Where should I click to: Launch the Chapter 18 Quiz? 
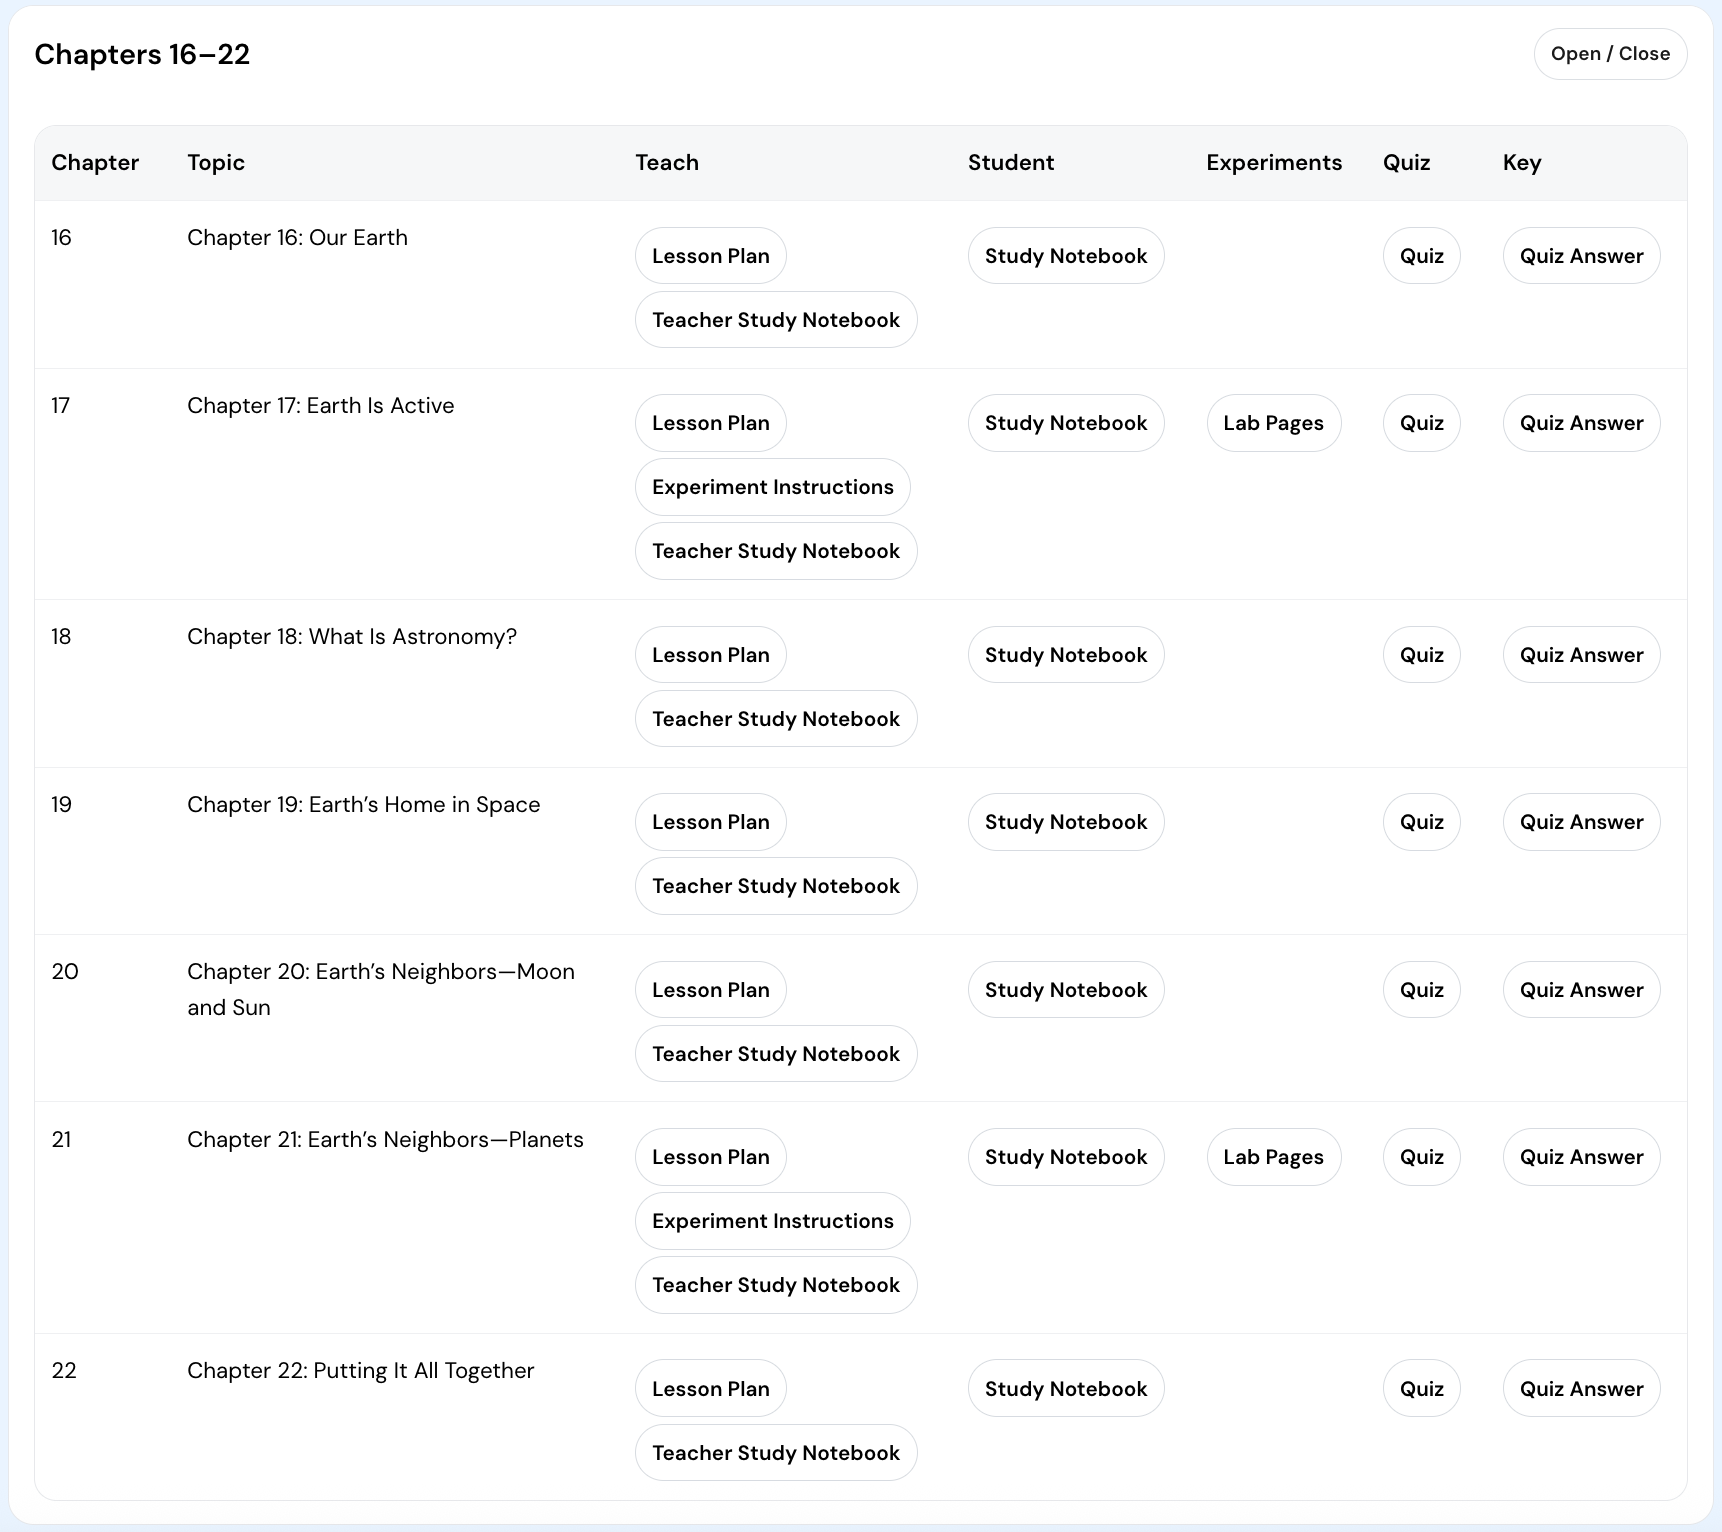[1420, 655]
